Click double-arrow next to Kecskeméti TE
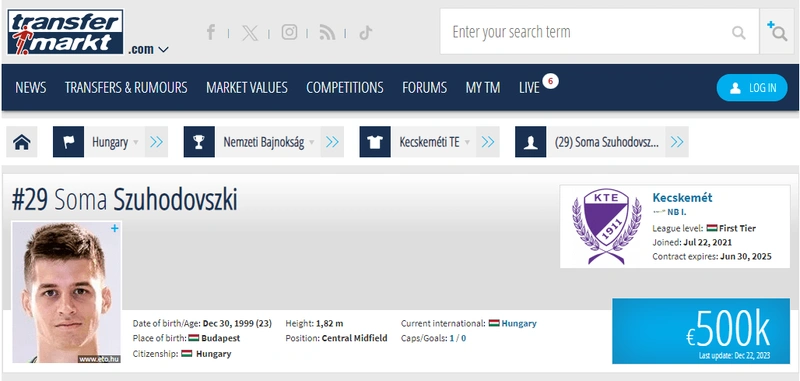This screenshot has width=800, height=381. 488,142
